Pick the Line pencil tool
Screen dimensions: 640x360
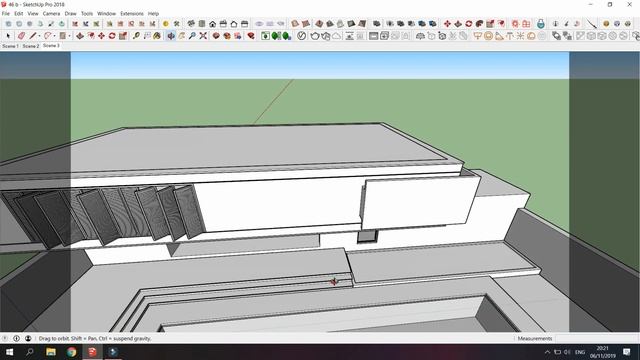[33, 36]
